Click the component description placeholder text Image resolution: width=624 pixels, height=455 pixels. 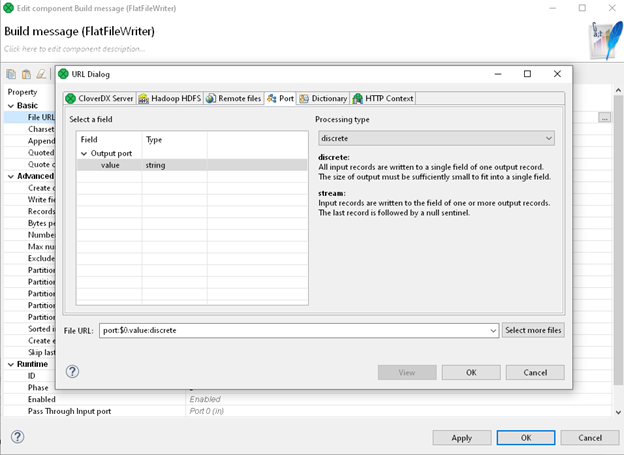point(74,49)
